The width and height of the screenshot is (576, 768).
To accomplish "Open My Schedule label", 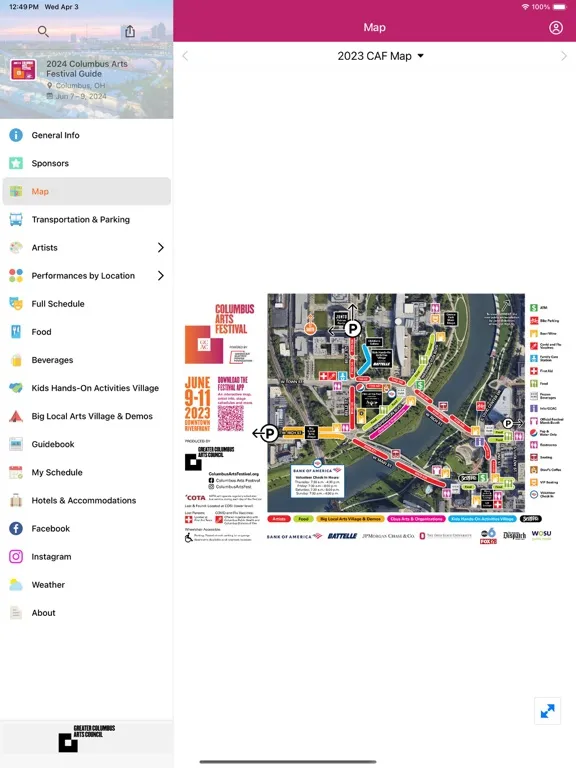I will [x=57, y=472].
